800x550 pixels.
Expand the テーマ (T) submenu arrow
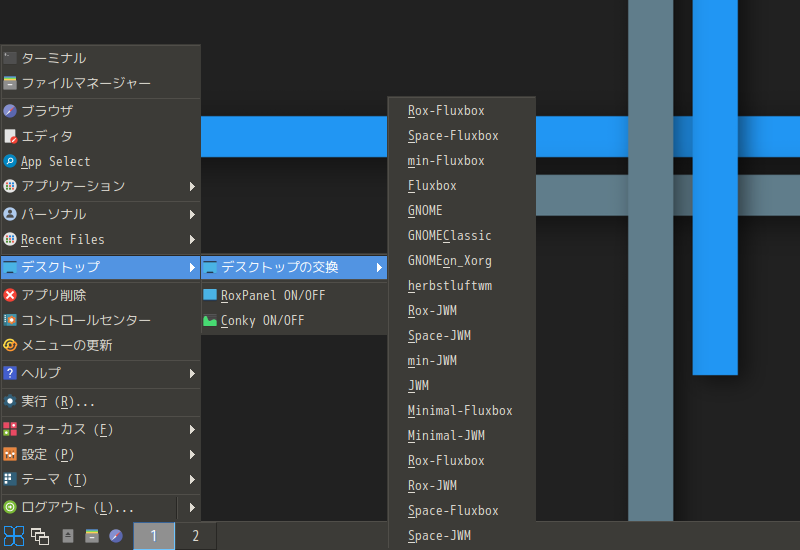pos(192,480)
